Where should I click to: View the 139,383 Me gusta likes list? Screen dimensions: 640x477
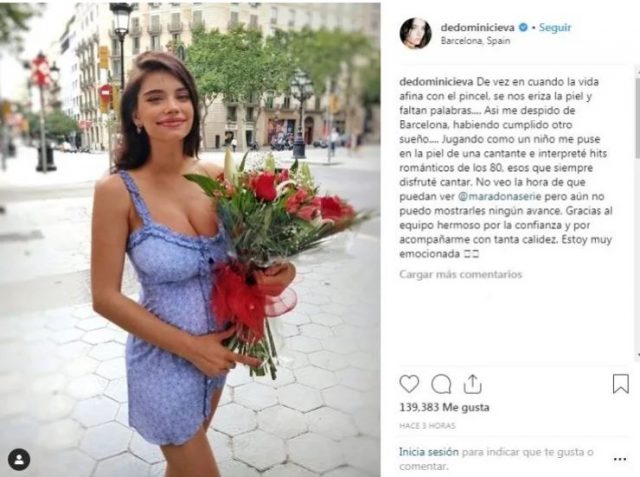click(444, 407)
